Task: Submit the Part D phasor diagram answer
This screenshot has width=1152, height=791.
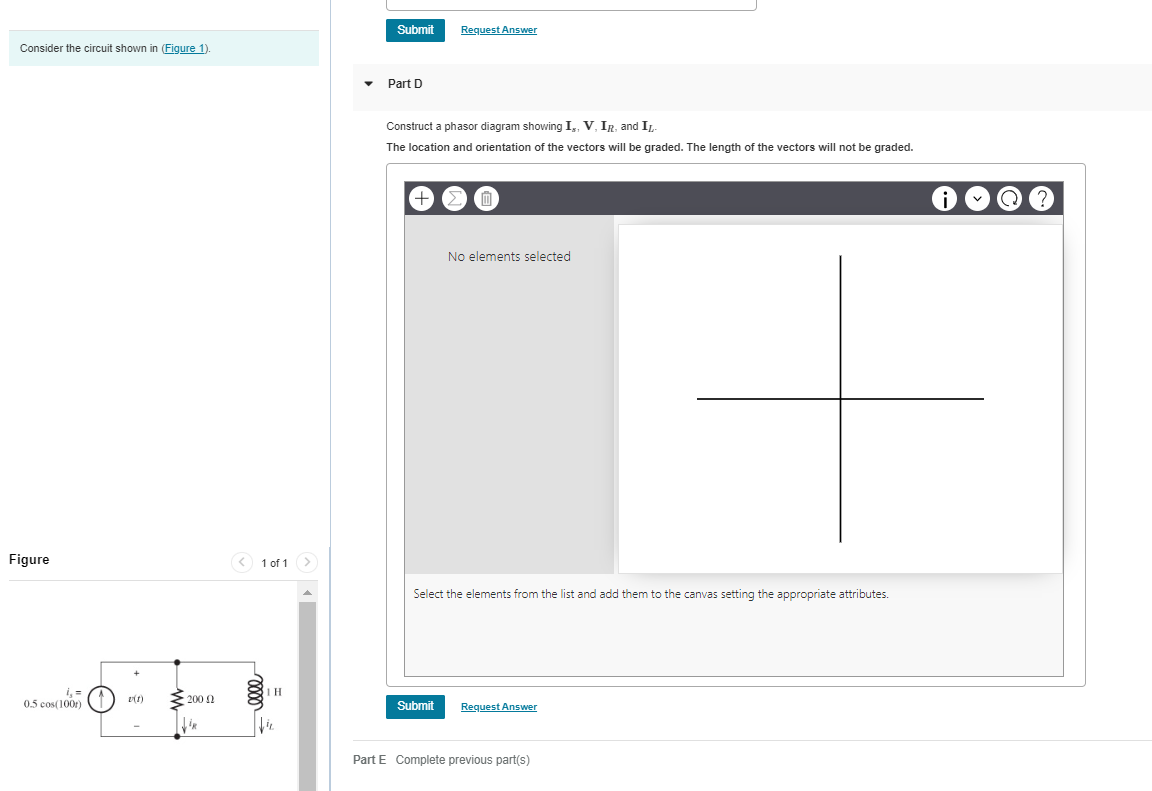Action: click(415, 707)
